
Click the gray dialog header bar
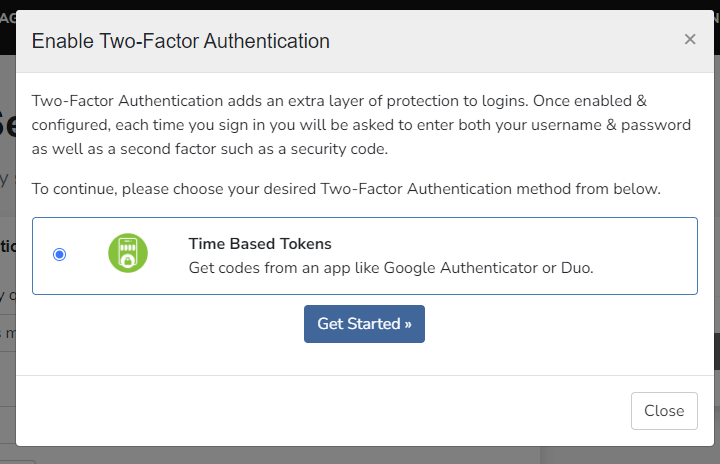pos(365,41)
